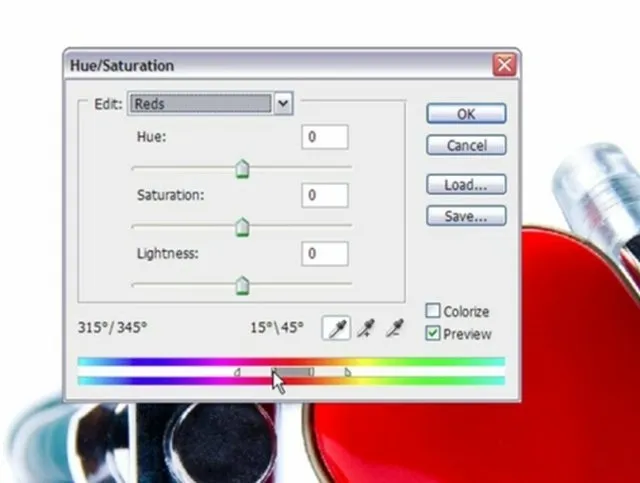Click the left outer fall-off triangle marker
The width and height of the screenshot is (640, 483).
coord(237,372)
